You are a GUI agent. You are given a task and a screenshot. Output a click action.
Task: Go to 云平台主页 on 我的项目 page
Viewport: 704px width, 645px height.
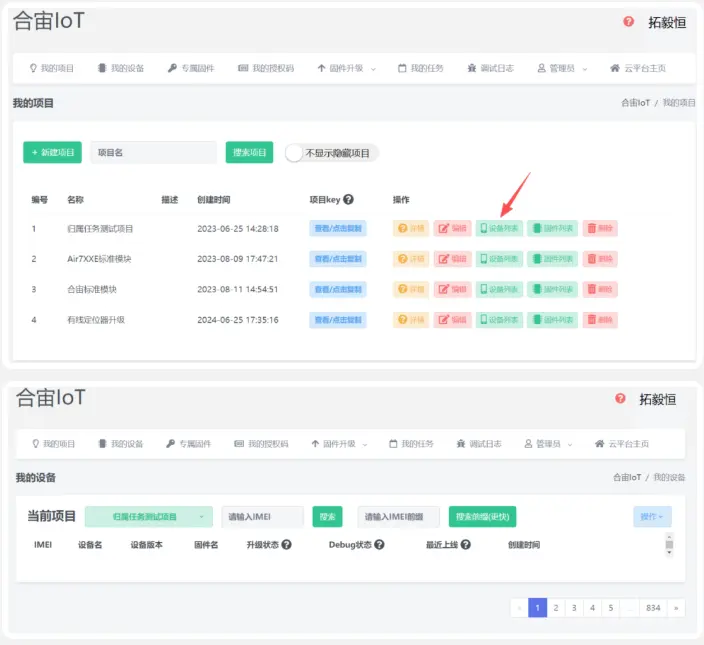coord(638,68)
